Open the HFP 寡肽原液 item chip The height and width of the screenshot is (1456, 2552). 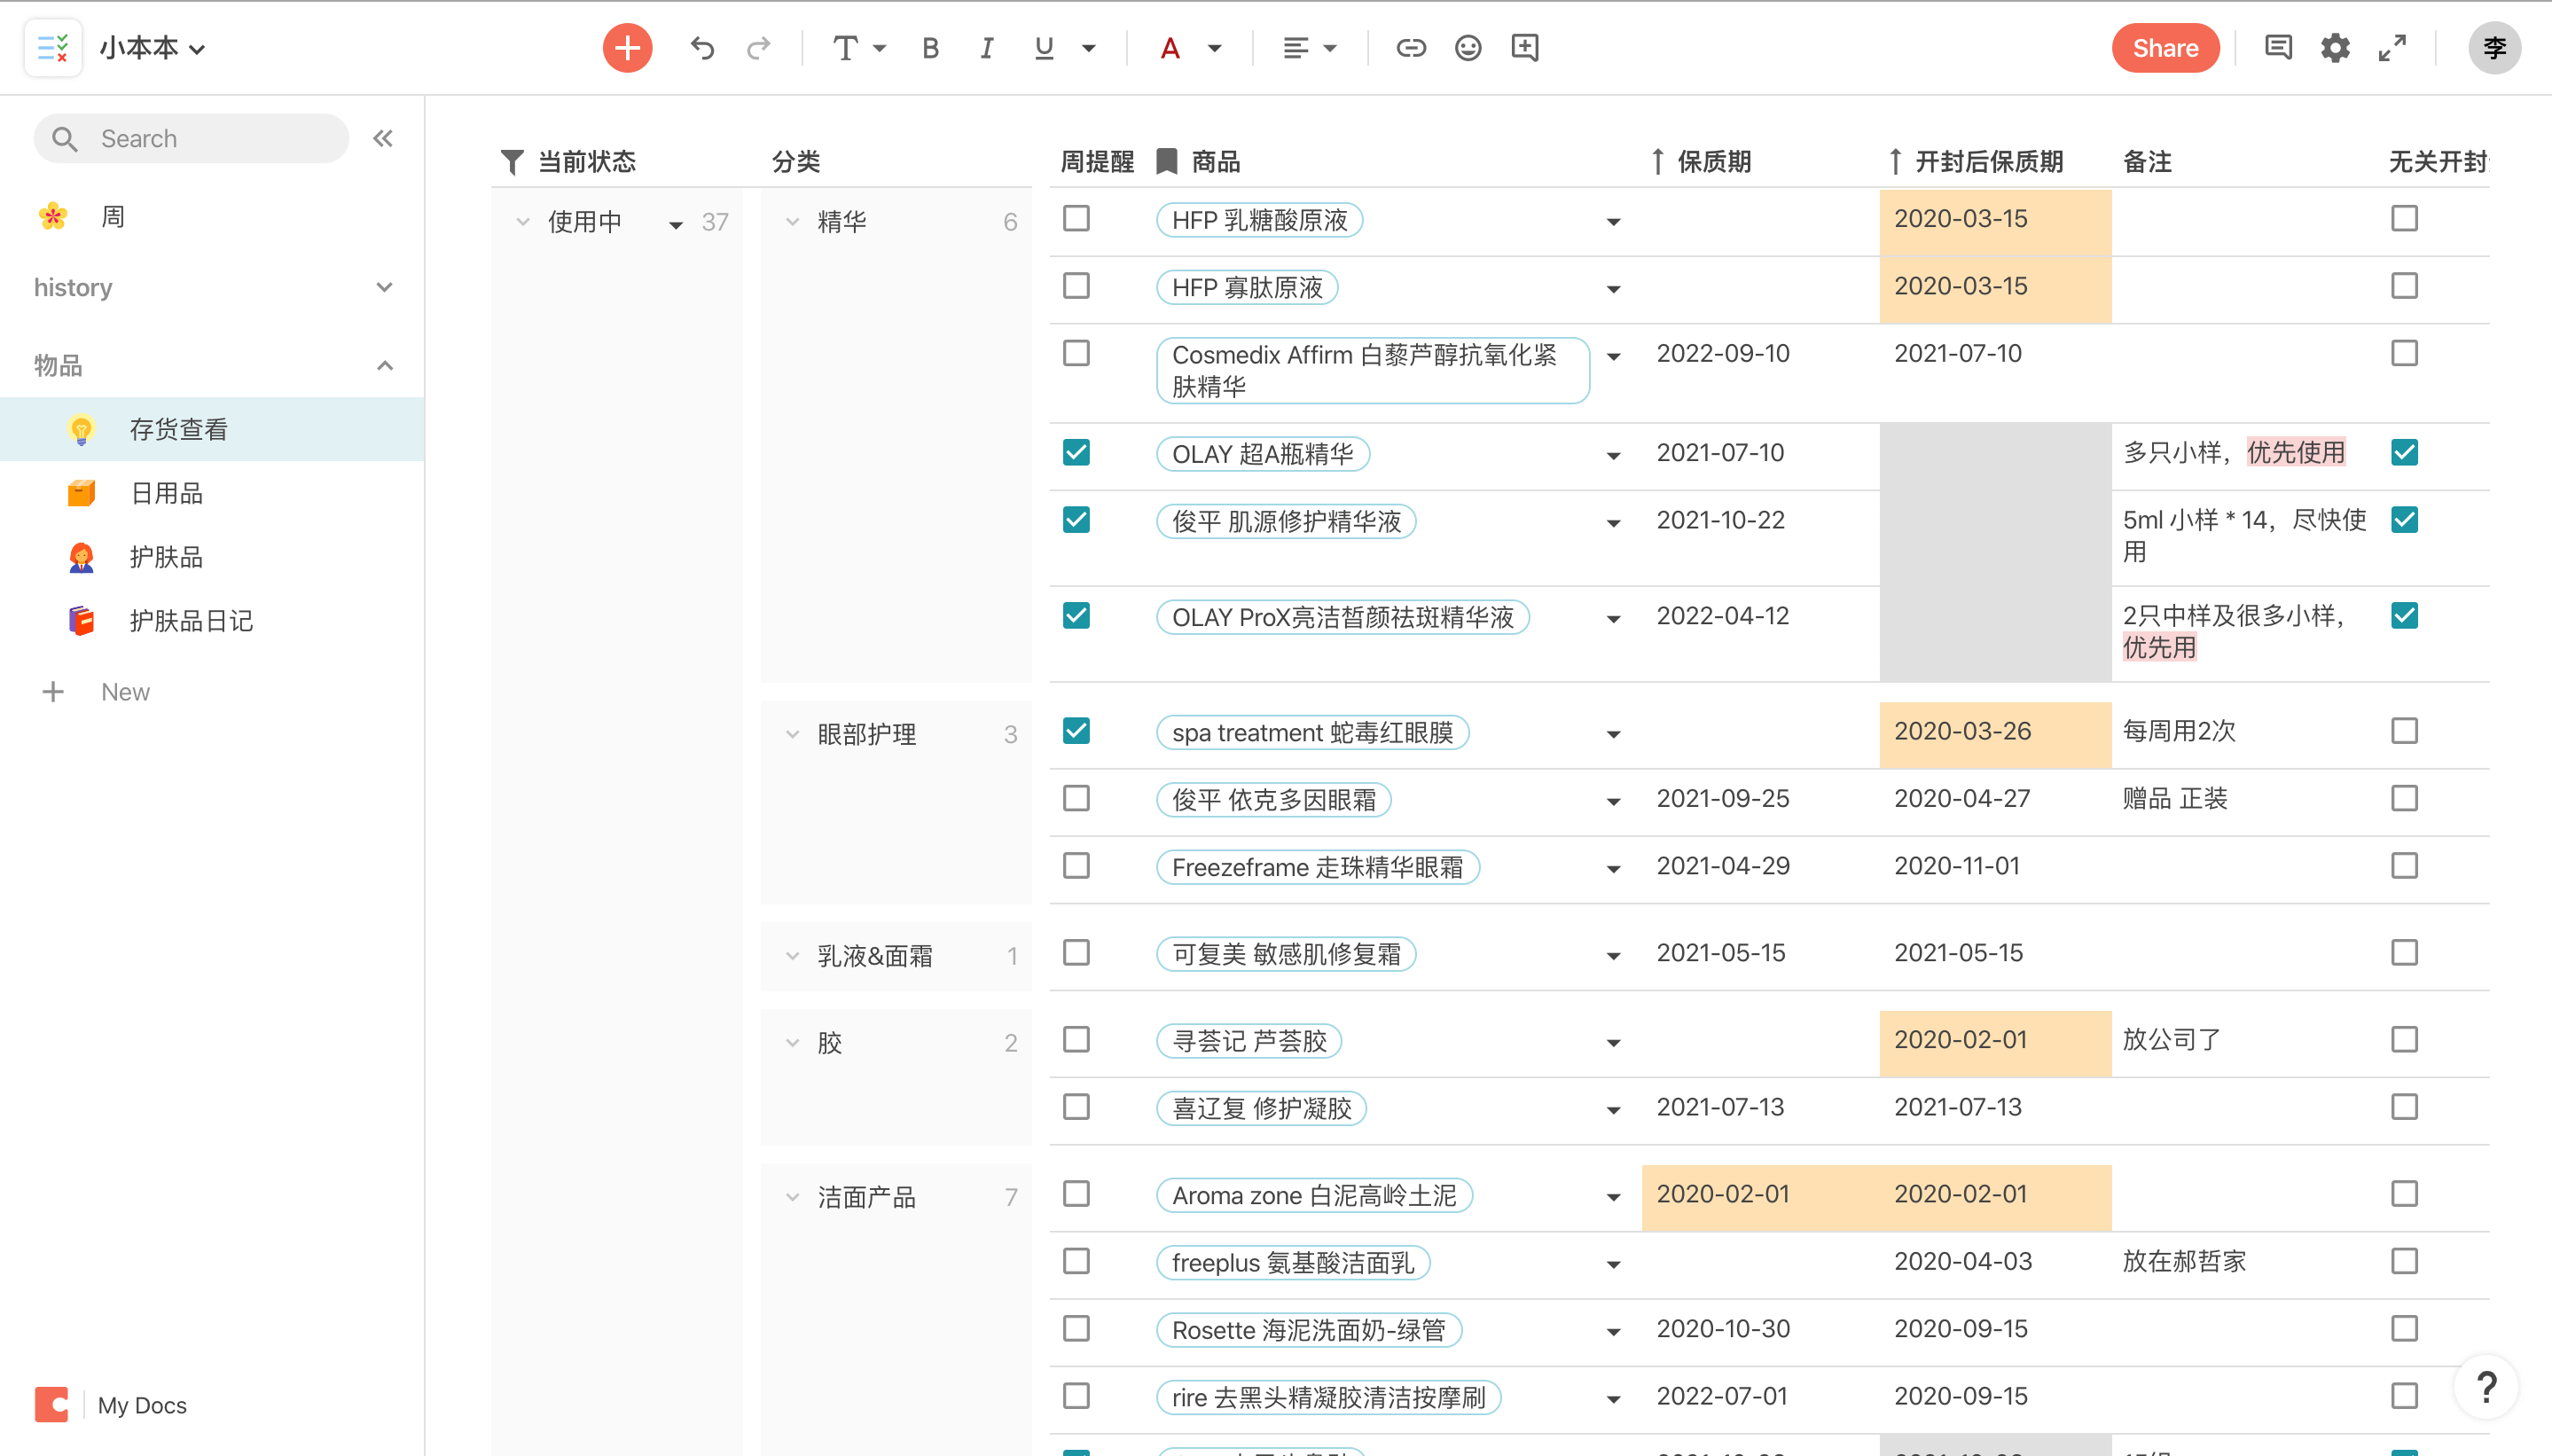point(1247,288)
